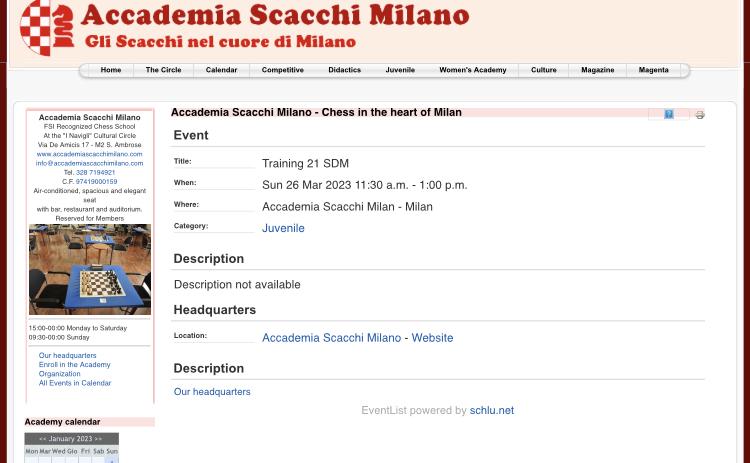Select Magazine in the navigation bar
Screen dimensions: 750x463
[597, 70]
